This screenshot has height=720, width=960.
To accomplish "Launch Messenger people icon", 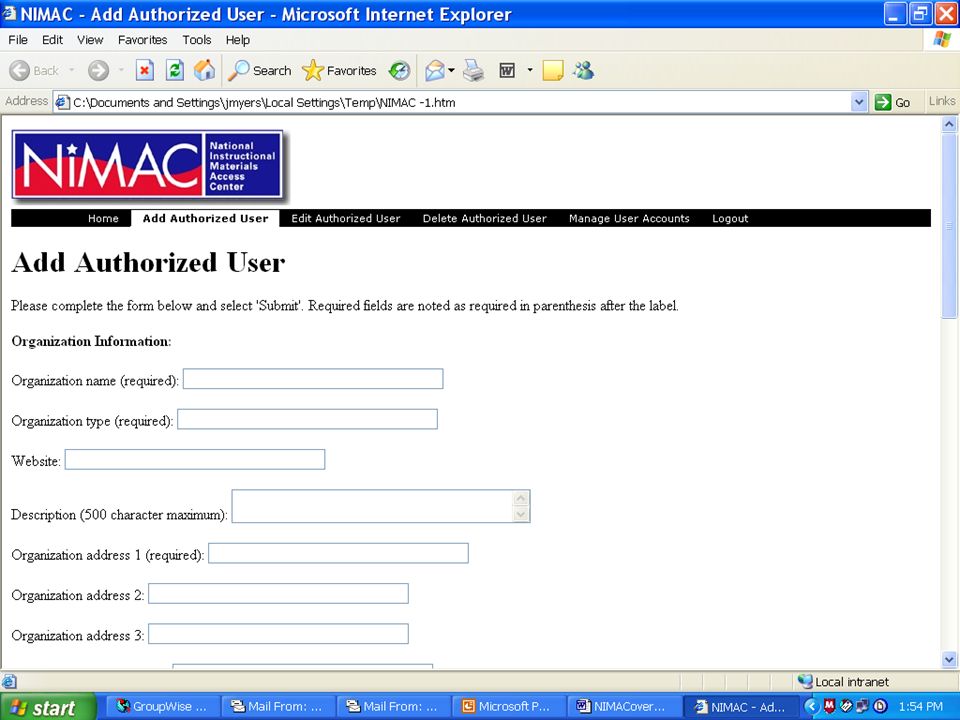I will pyautogui.click(x=583, y=71).
